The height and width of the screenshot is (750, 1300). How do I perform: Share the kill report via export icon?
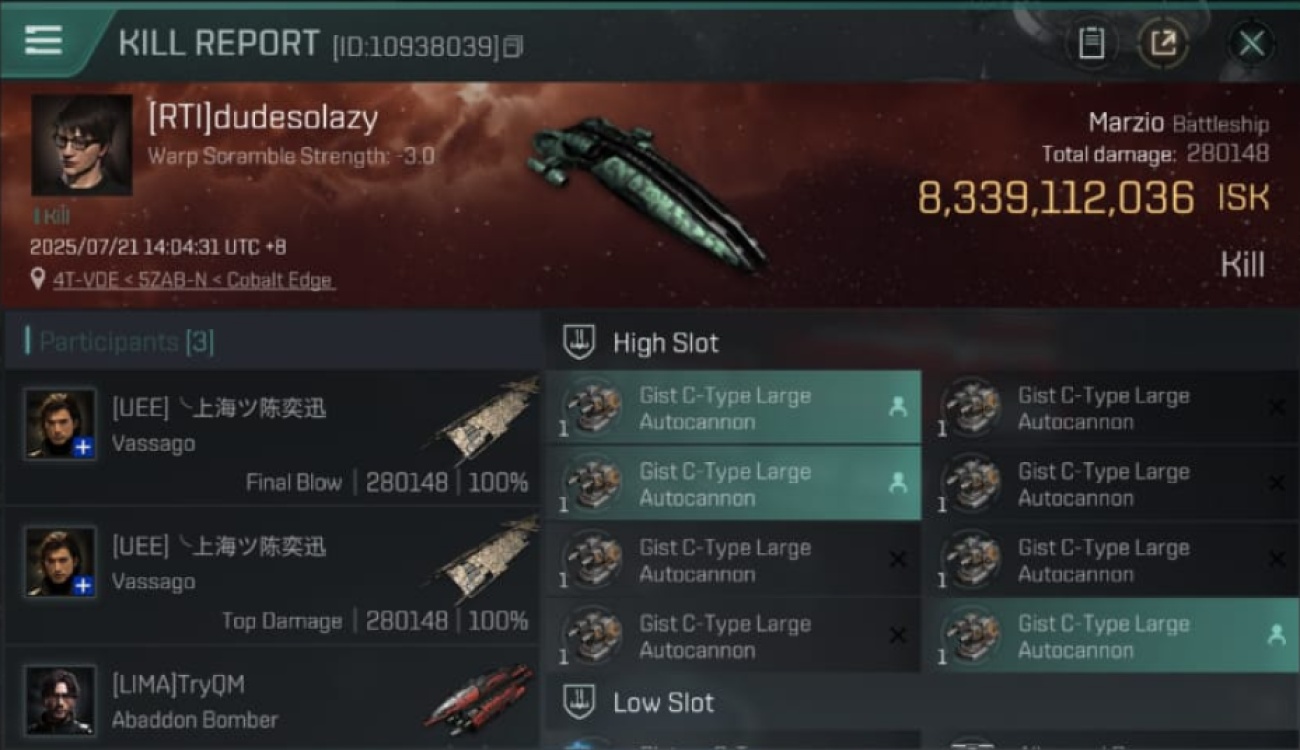(1164, 43)
